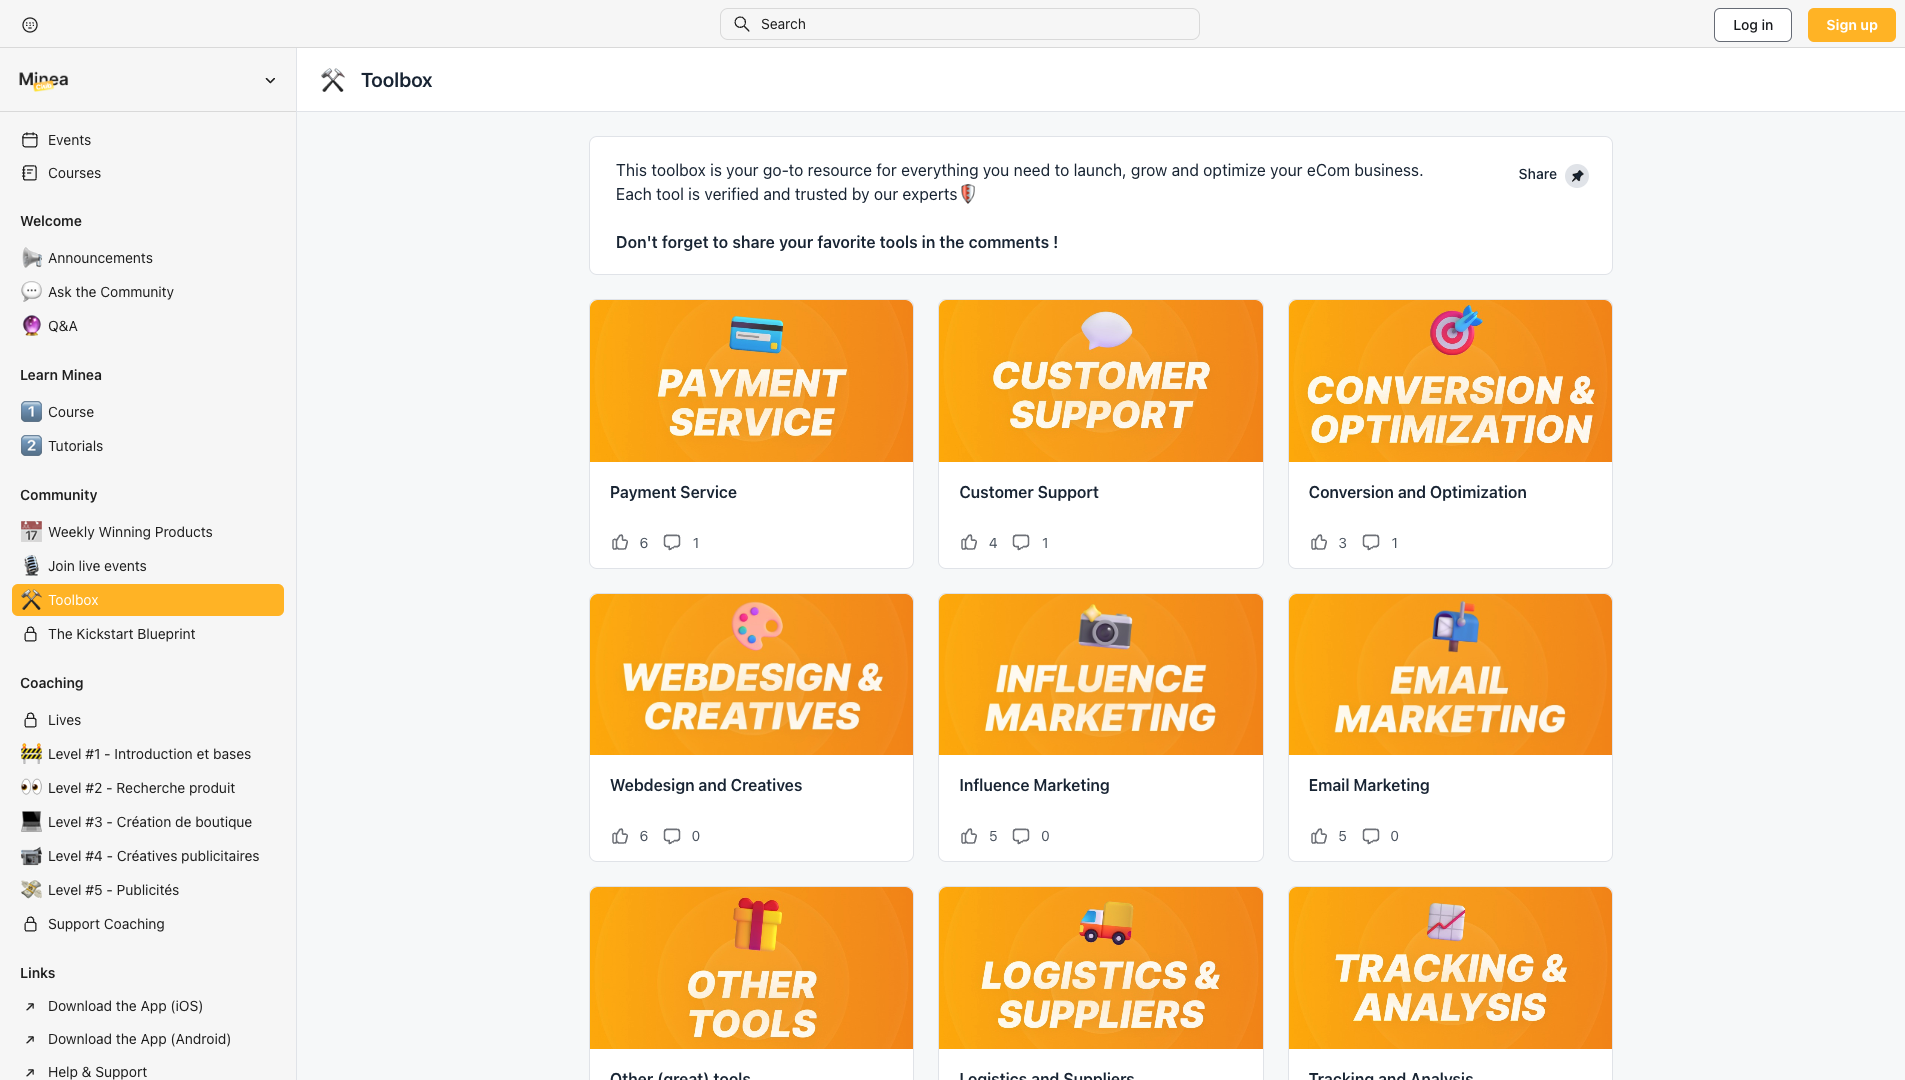Click thumbs-up on Webdesign and Creatives

click(620, 836)
